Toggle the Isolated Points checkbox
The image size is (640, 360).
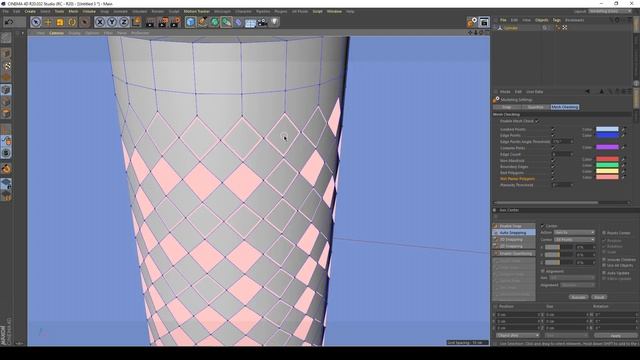553,129
